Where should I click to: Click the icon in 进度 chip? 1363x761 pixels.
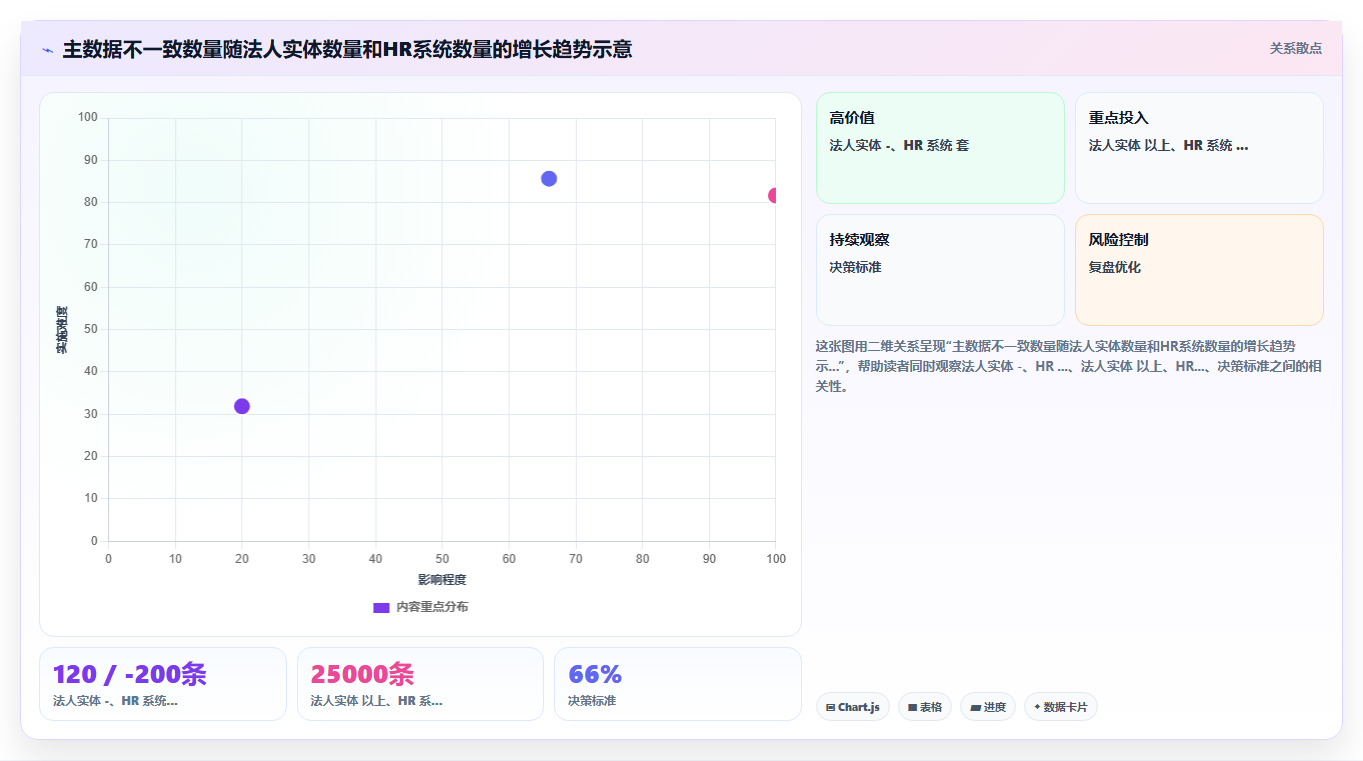coord(975,707)
